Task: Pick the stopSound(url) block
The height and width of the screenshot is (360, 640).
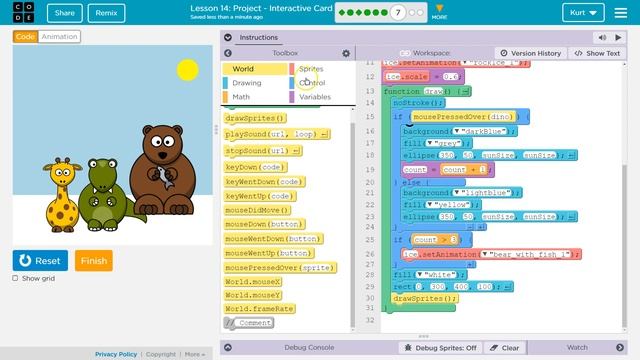Action: tap(263, 151)
